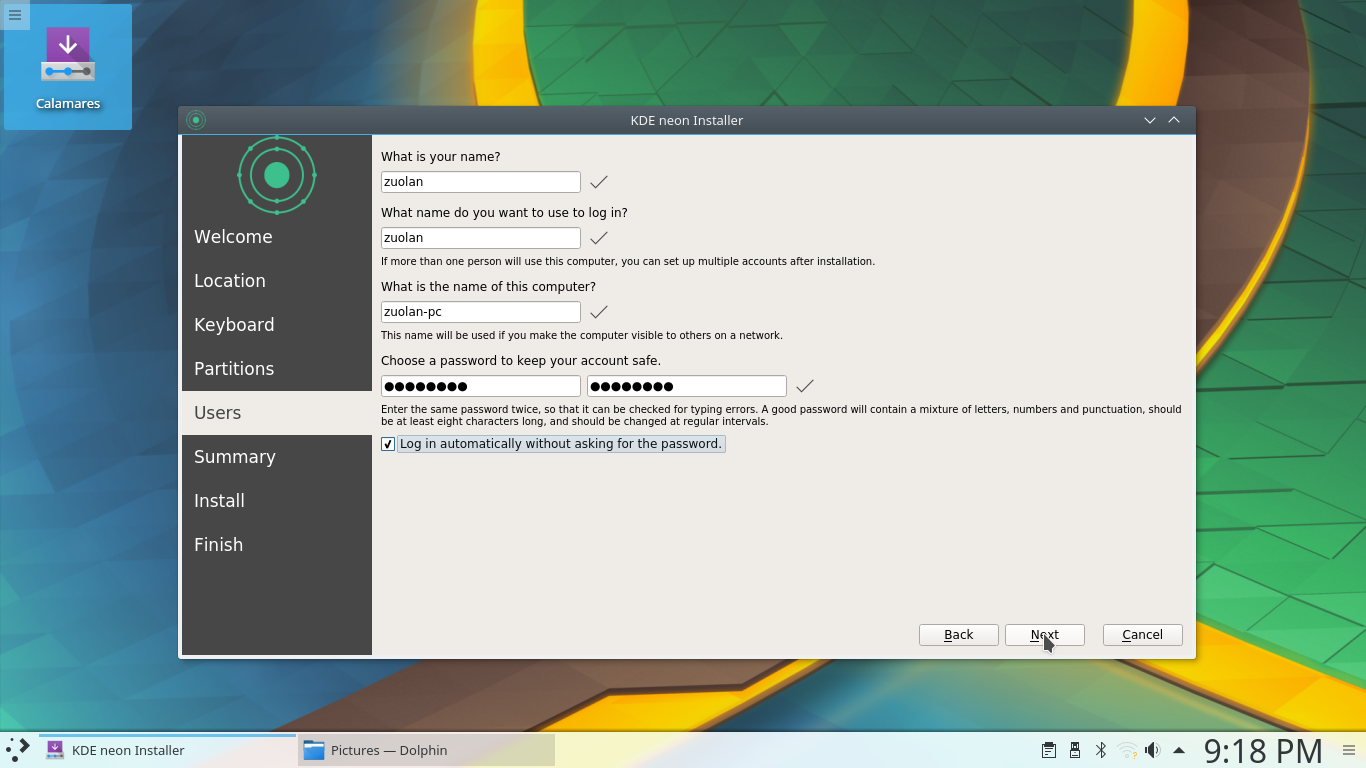Screen dimensions: 1366x768
Task: Click the installer titlebar app icon
Action: (x=196, y=120)
